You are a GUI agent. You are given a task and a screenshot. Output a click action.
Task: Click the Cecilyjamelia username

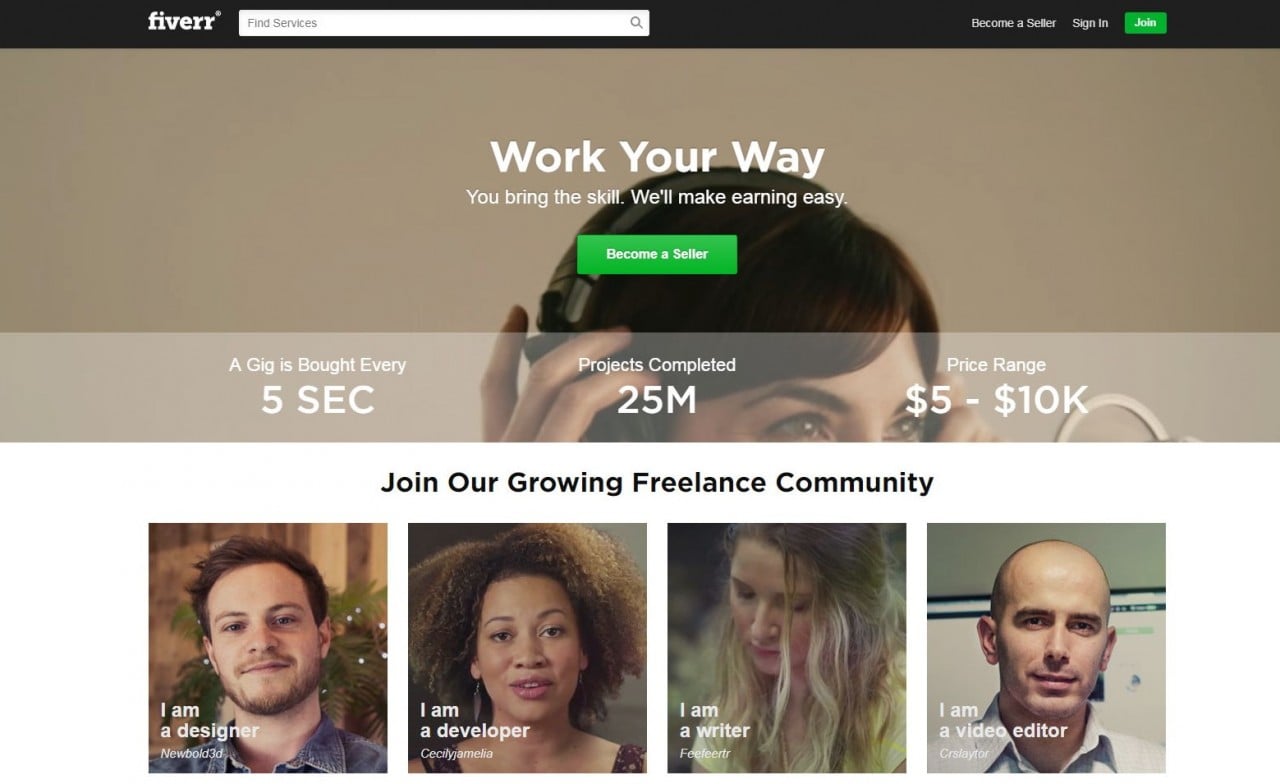tap(456, 753)
